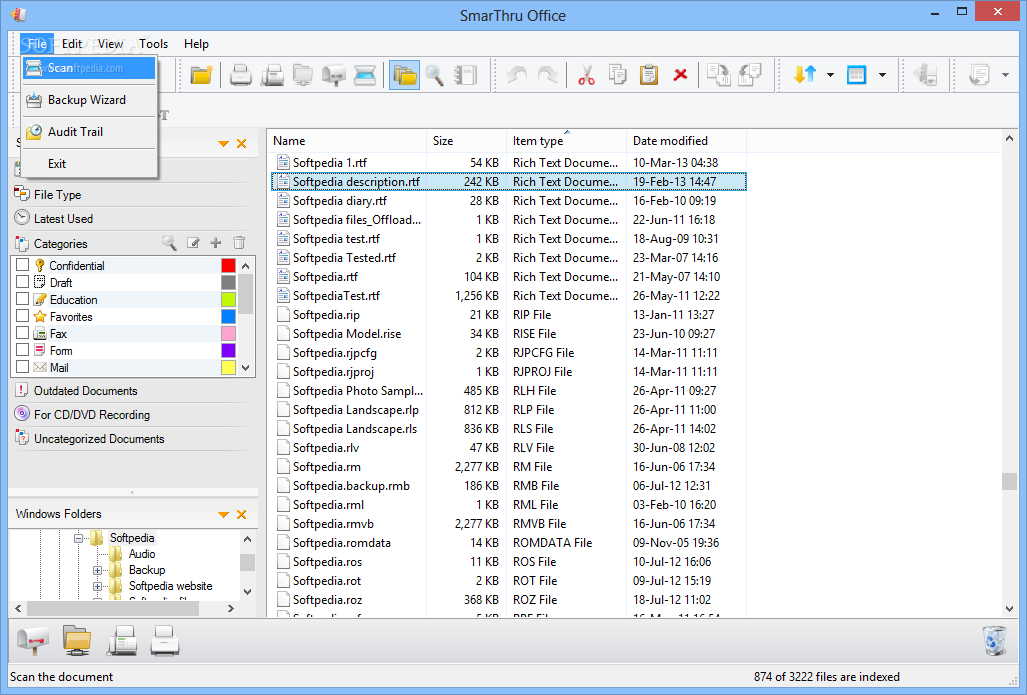Click the recycle bin icon
The width and height of the screenshot is (1027, 695).
click(x=994, y=640)
